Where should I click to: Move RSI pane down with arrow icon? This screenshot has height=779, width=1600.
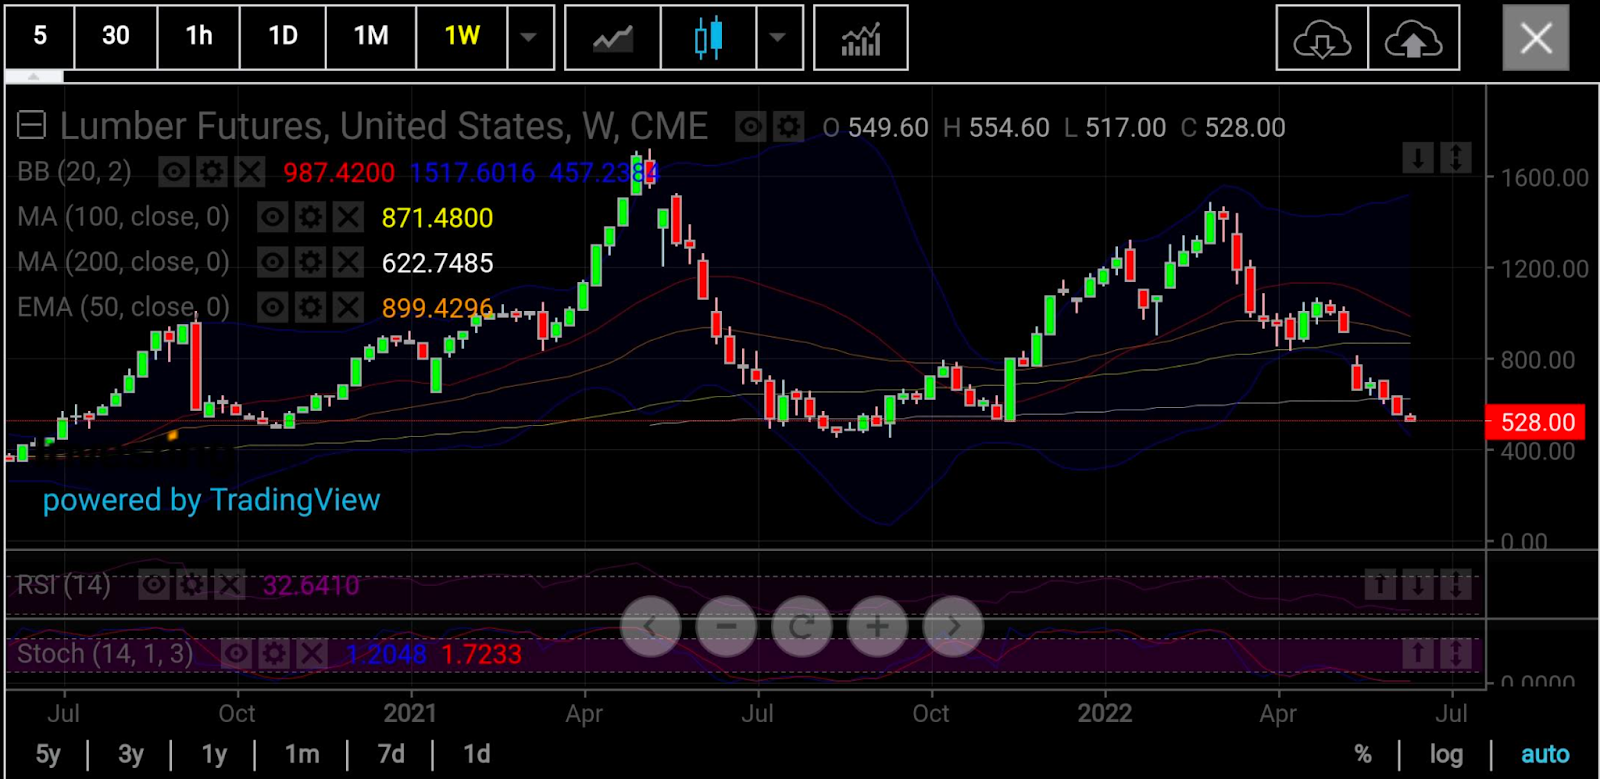[x=1418, y=584]
